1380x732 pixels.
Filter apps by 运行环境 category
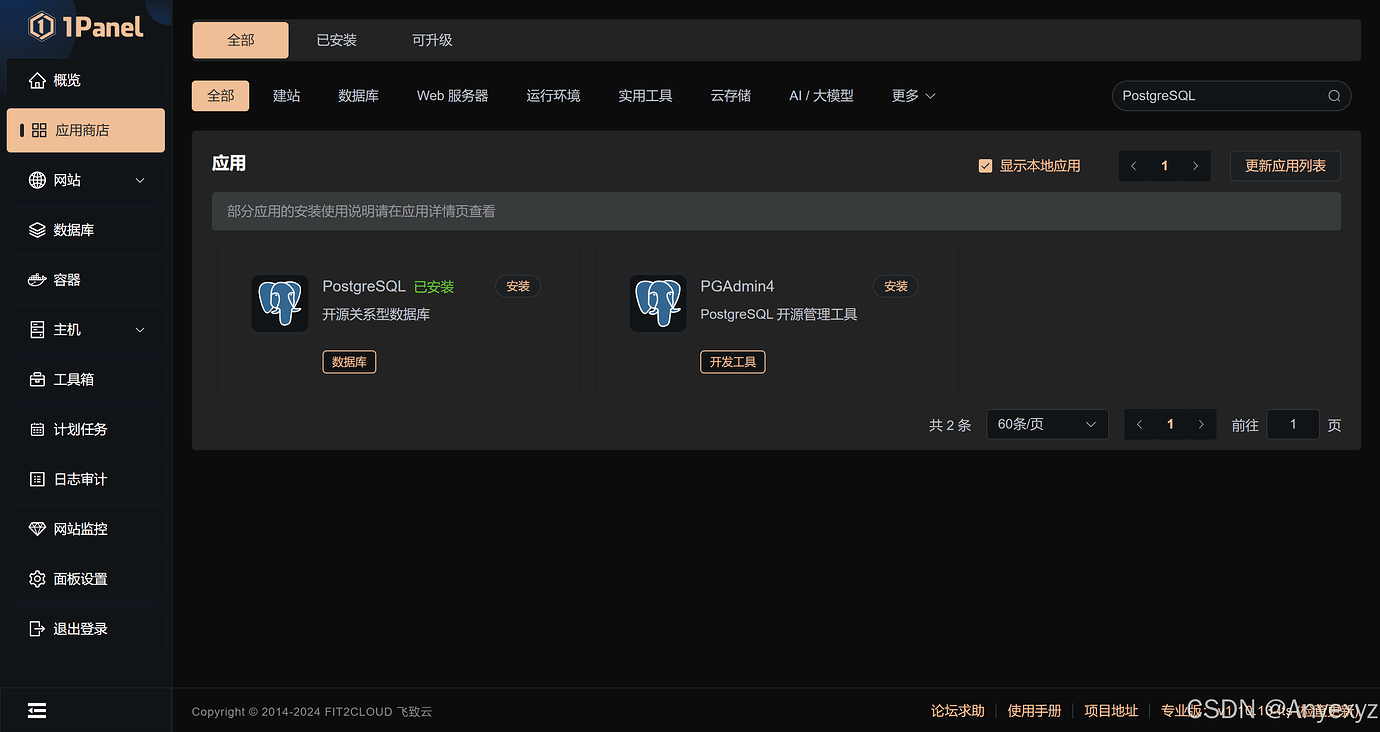point(553,96)
